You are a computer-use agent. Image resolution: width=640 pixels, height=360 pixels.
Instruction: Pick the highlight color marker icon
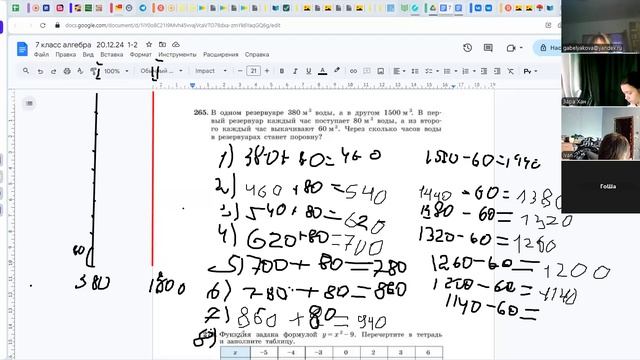click(337, 71)
